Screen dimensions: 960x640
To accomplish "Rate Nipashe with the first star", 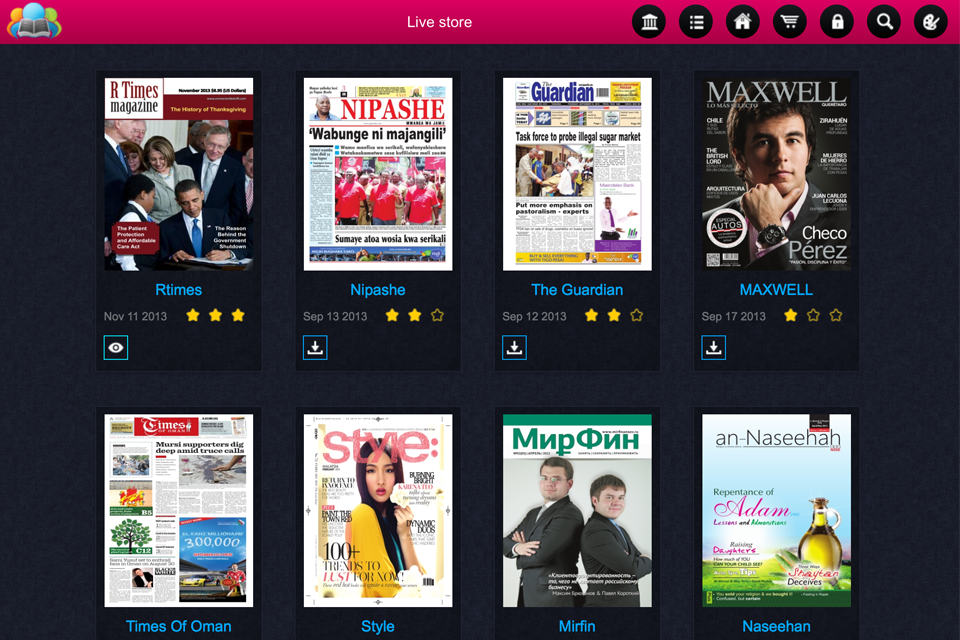I will pyautogui.click(x=392, y=315).
